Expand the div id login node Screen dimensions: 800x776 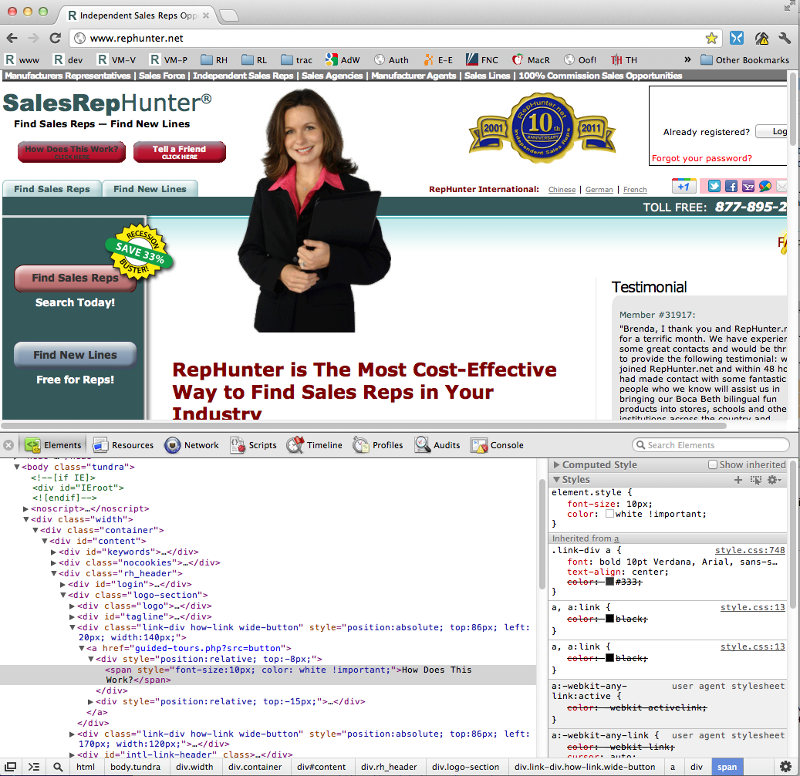(63, 584)
